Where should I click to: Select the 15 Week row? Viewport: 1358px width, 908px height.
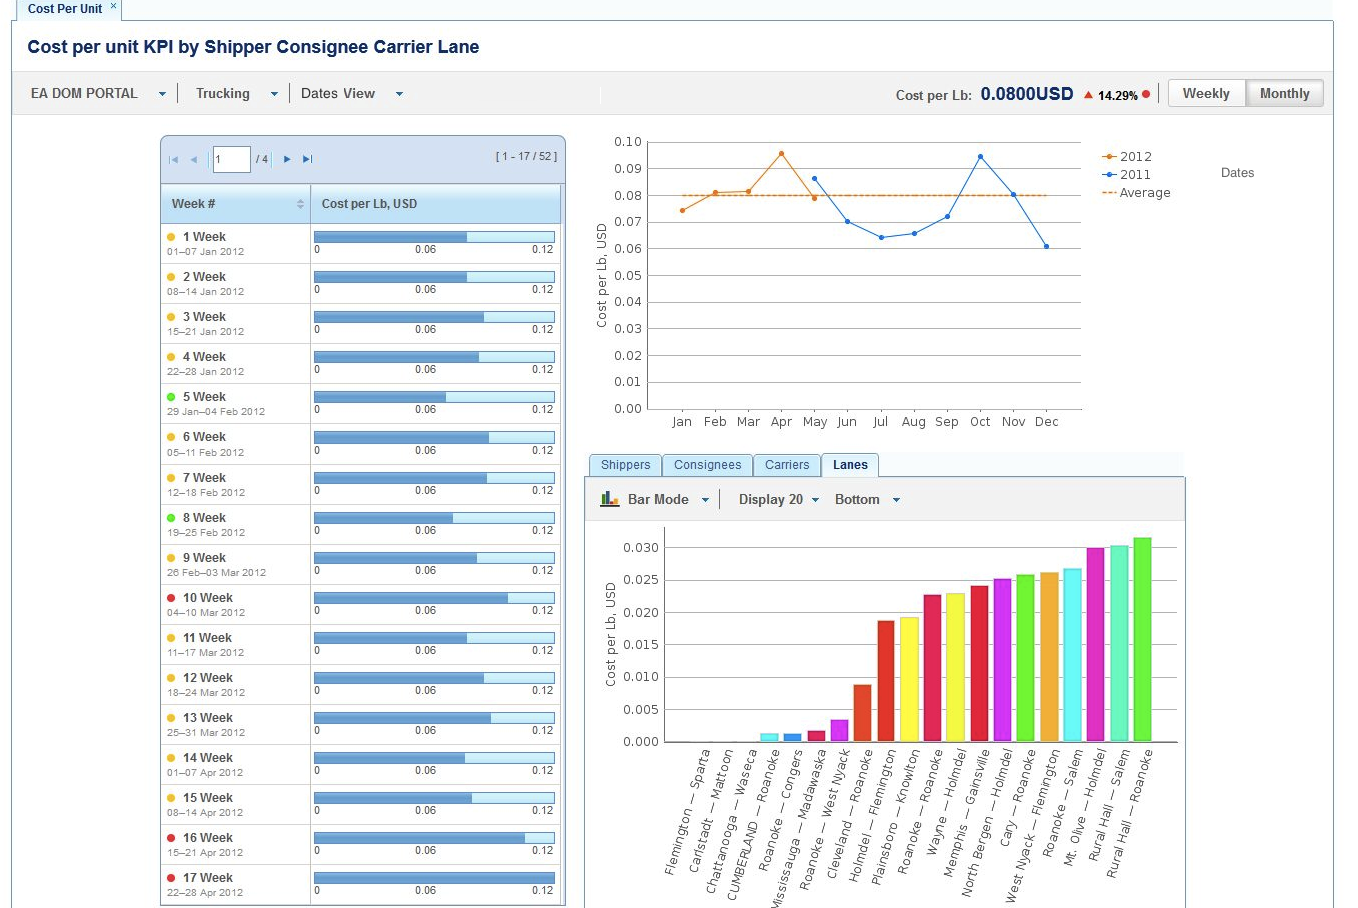pos(363,805)
